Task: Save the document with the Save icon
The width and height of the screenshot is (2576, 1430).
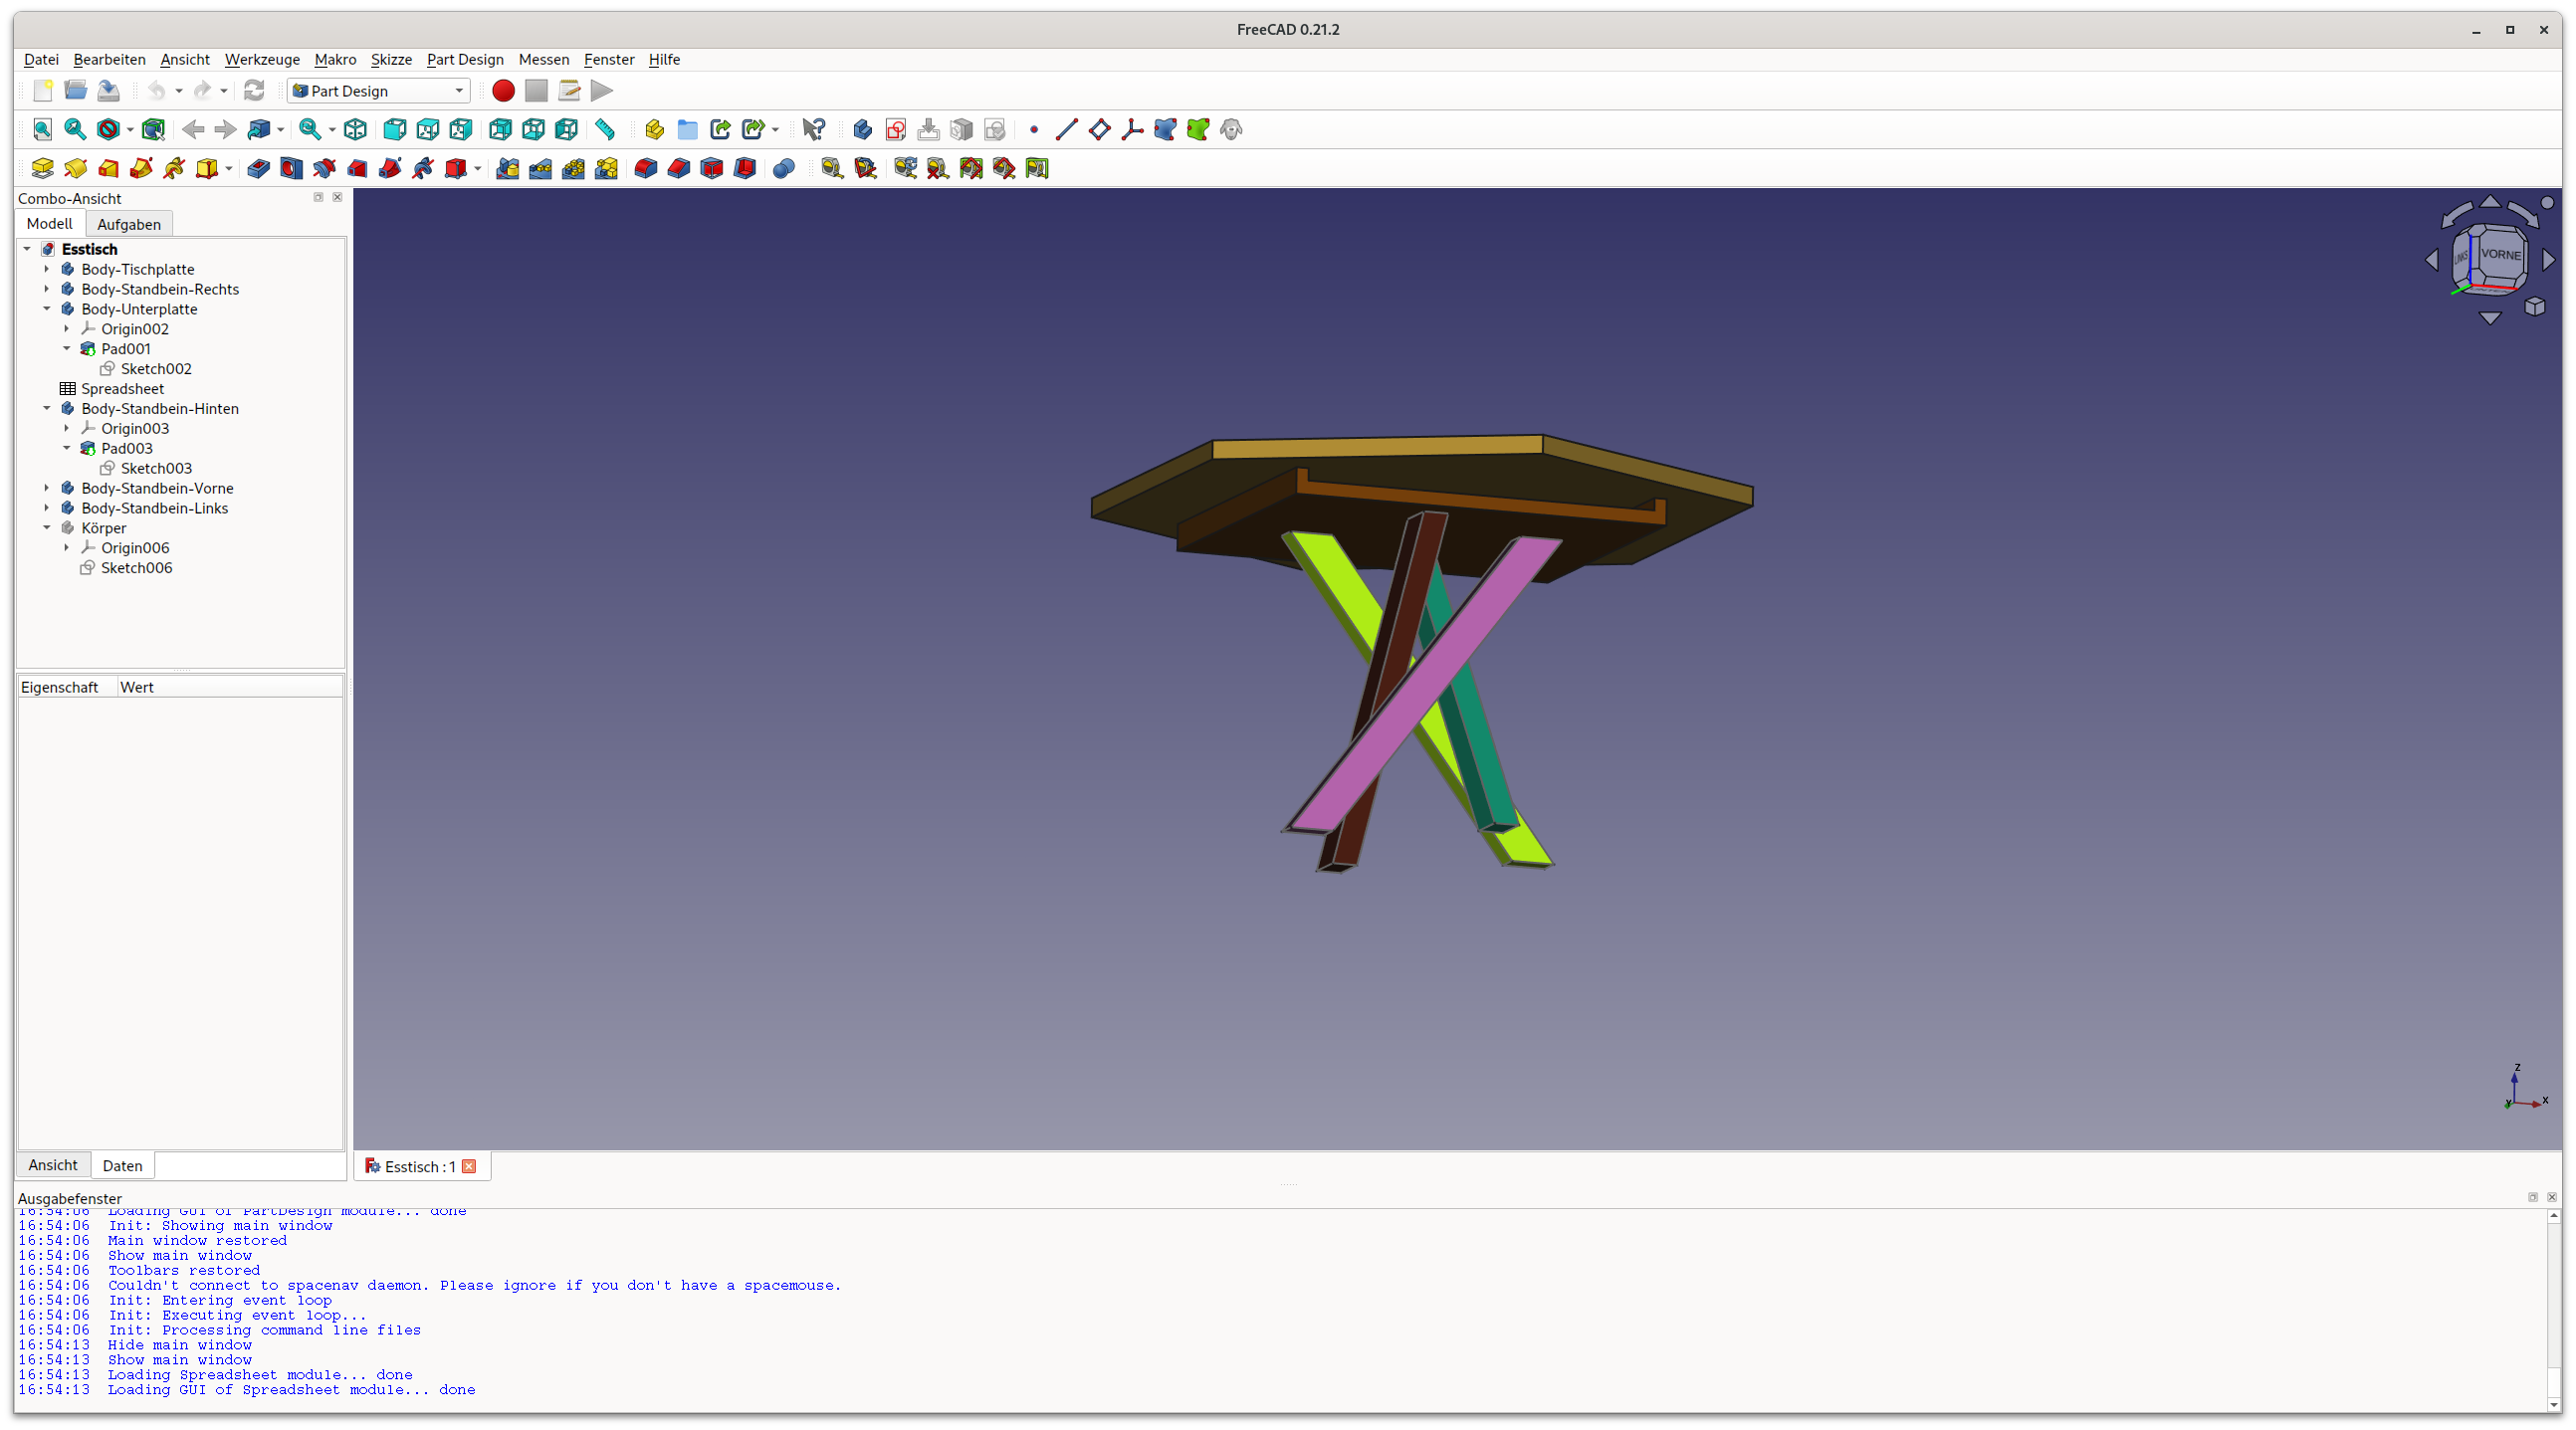Action: point(108,91)
